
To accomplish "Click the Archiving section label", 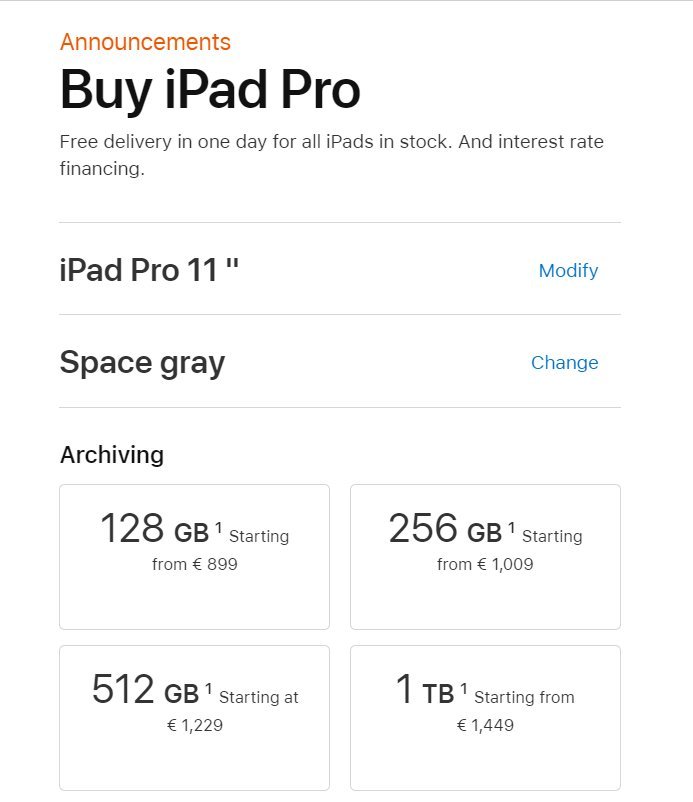I will 112,455.
